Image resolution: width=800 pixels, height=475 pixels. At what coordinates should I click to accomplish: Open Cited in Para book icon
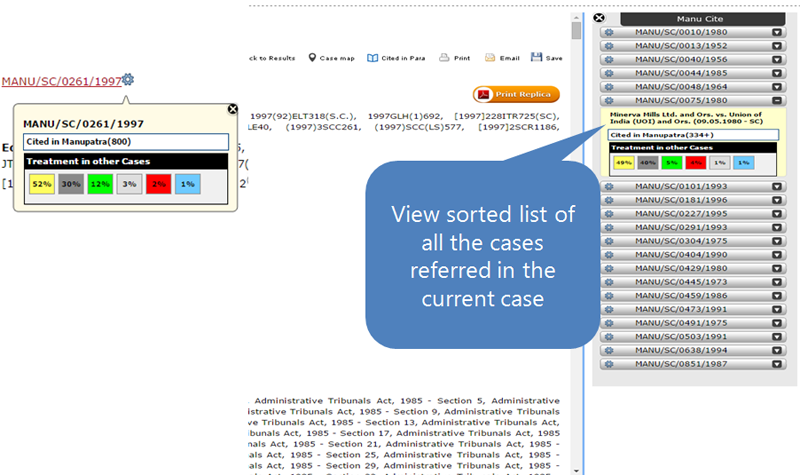373,58
